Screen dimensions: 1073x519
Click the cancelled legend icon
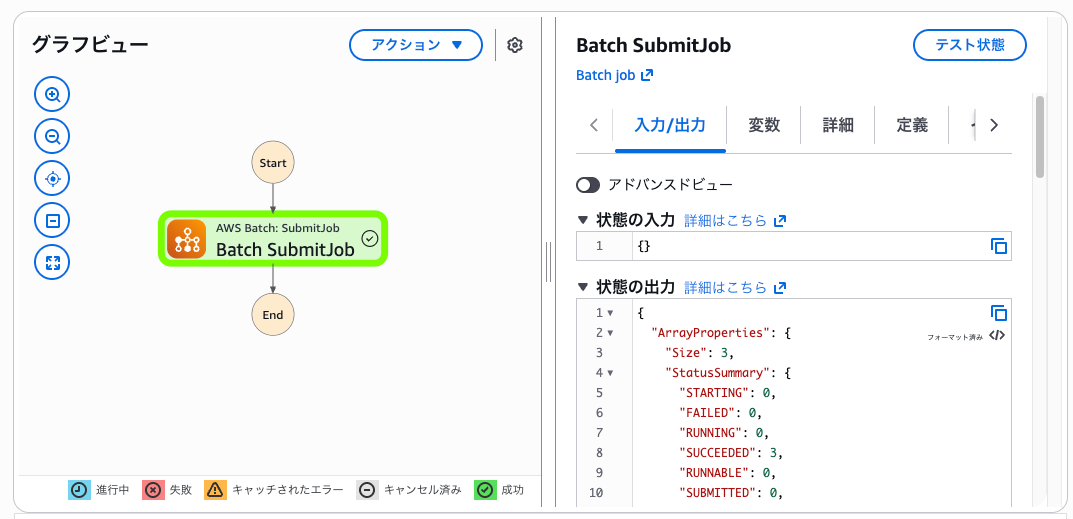click(367, 490)
